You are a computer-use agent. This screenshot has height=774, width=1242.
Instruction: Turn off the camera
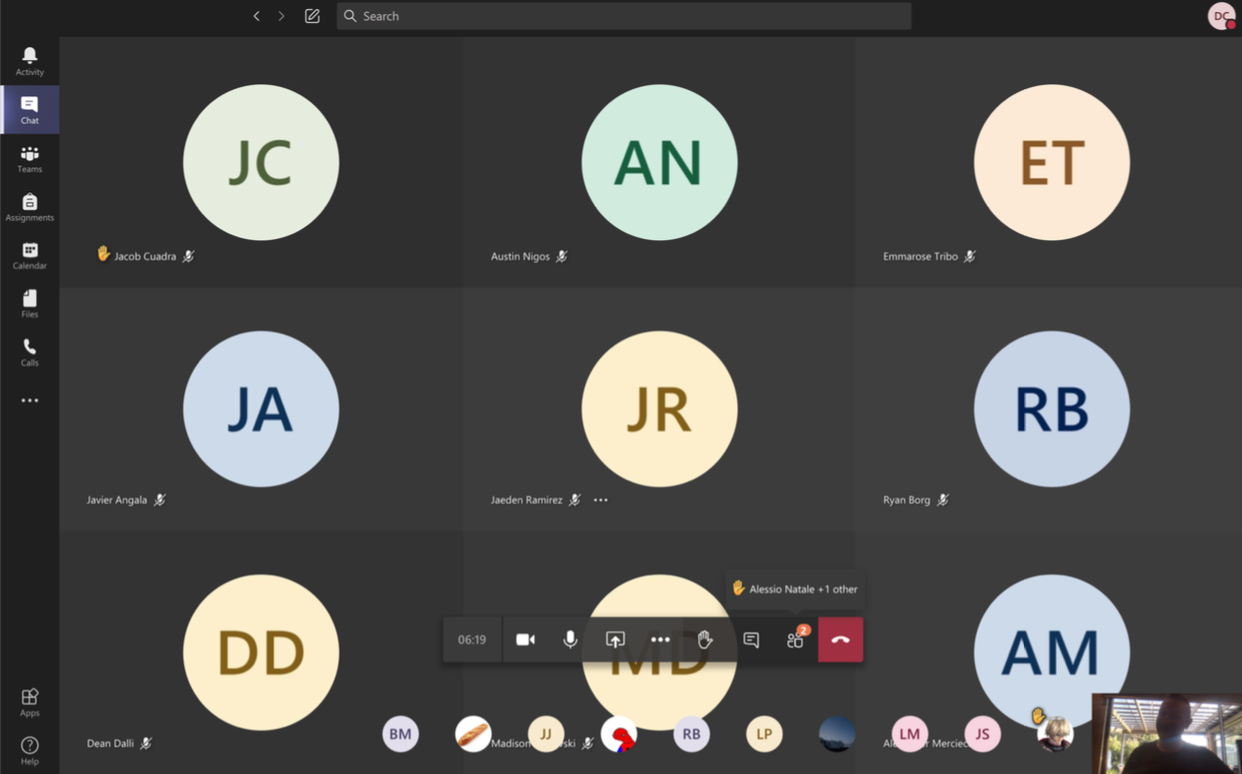pyautogui.click(x=525, y=640)
